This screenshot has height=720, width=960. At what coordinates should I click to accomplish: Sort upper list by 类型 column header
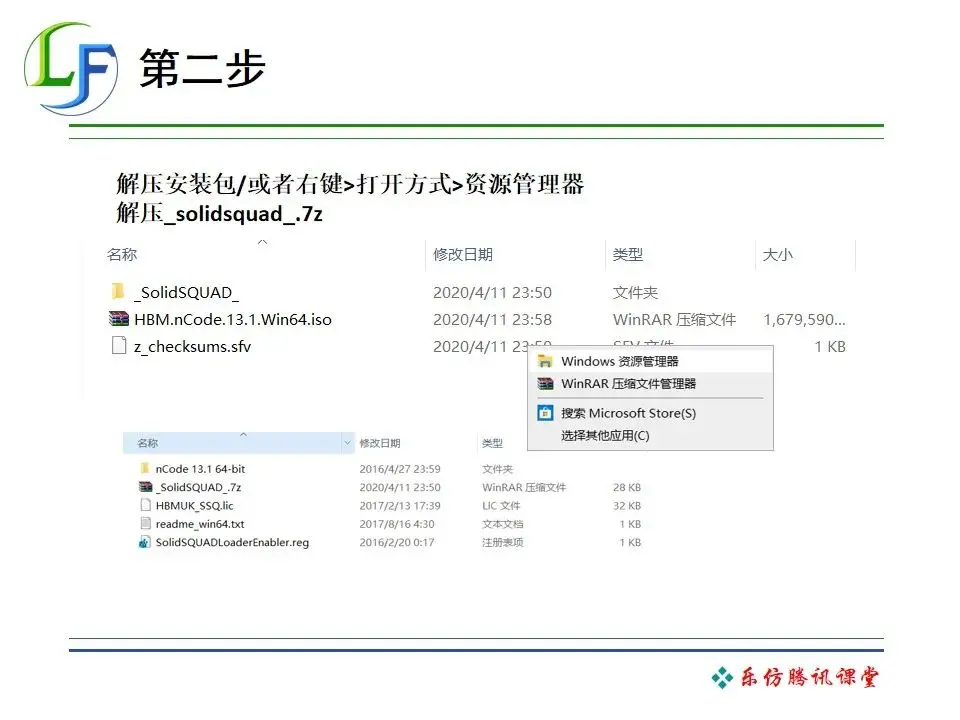[628, 255]
